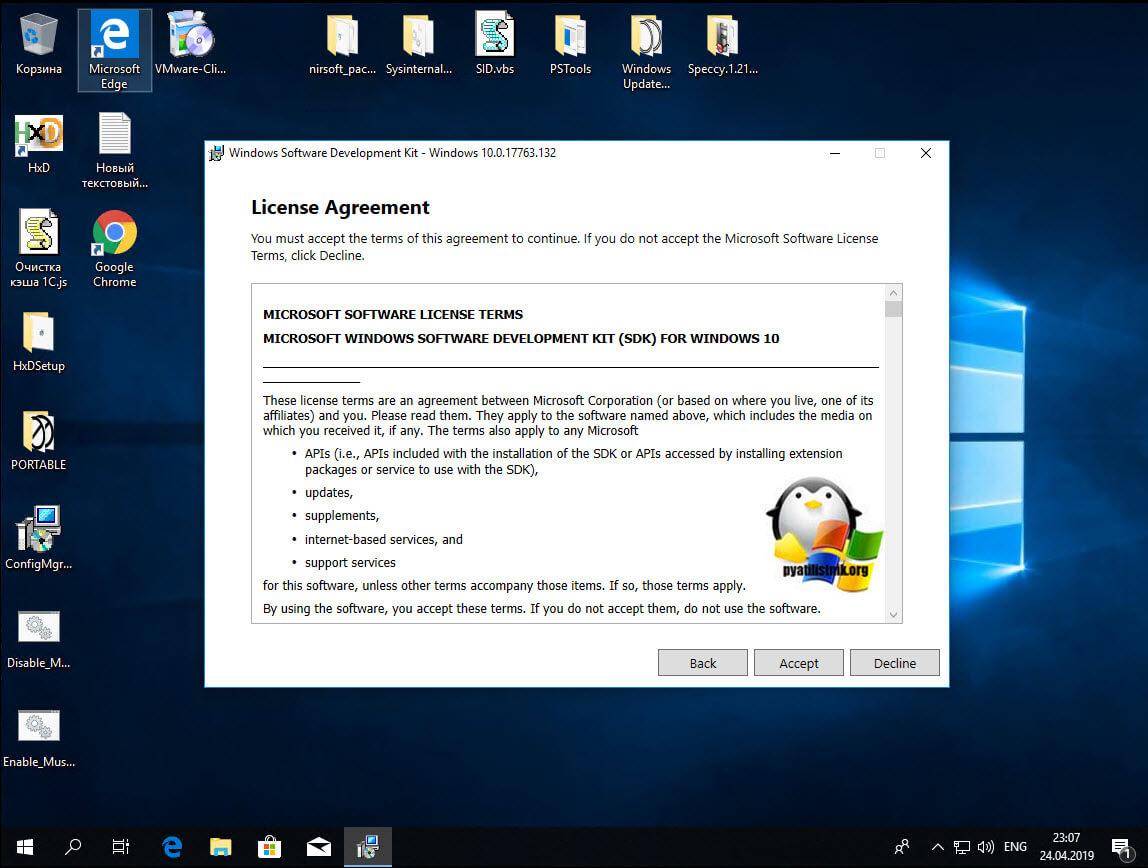Click the 'License Agreement' heading
The width and height of the screenshot is (1148, 868).
[340, 207]
